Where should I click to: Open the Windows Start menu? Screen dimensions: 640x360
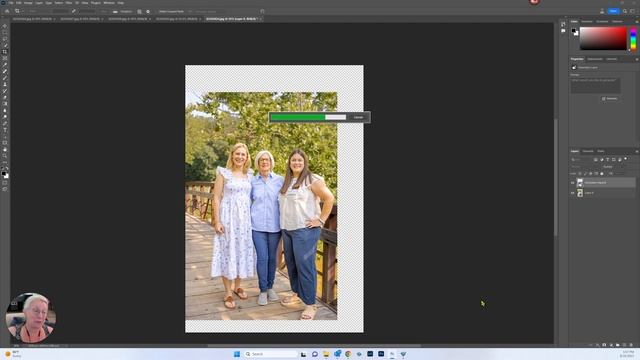(x=237, y=354)
